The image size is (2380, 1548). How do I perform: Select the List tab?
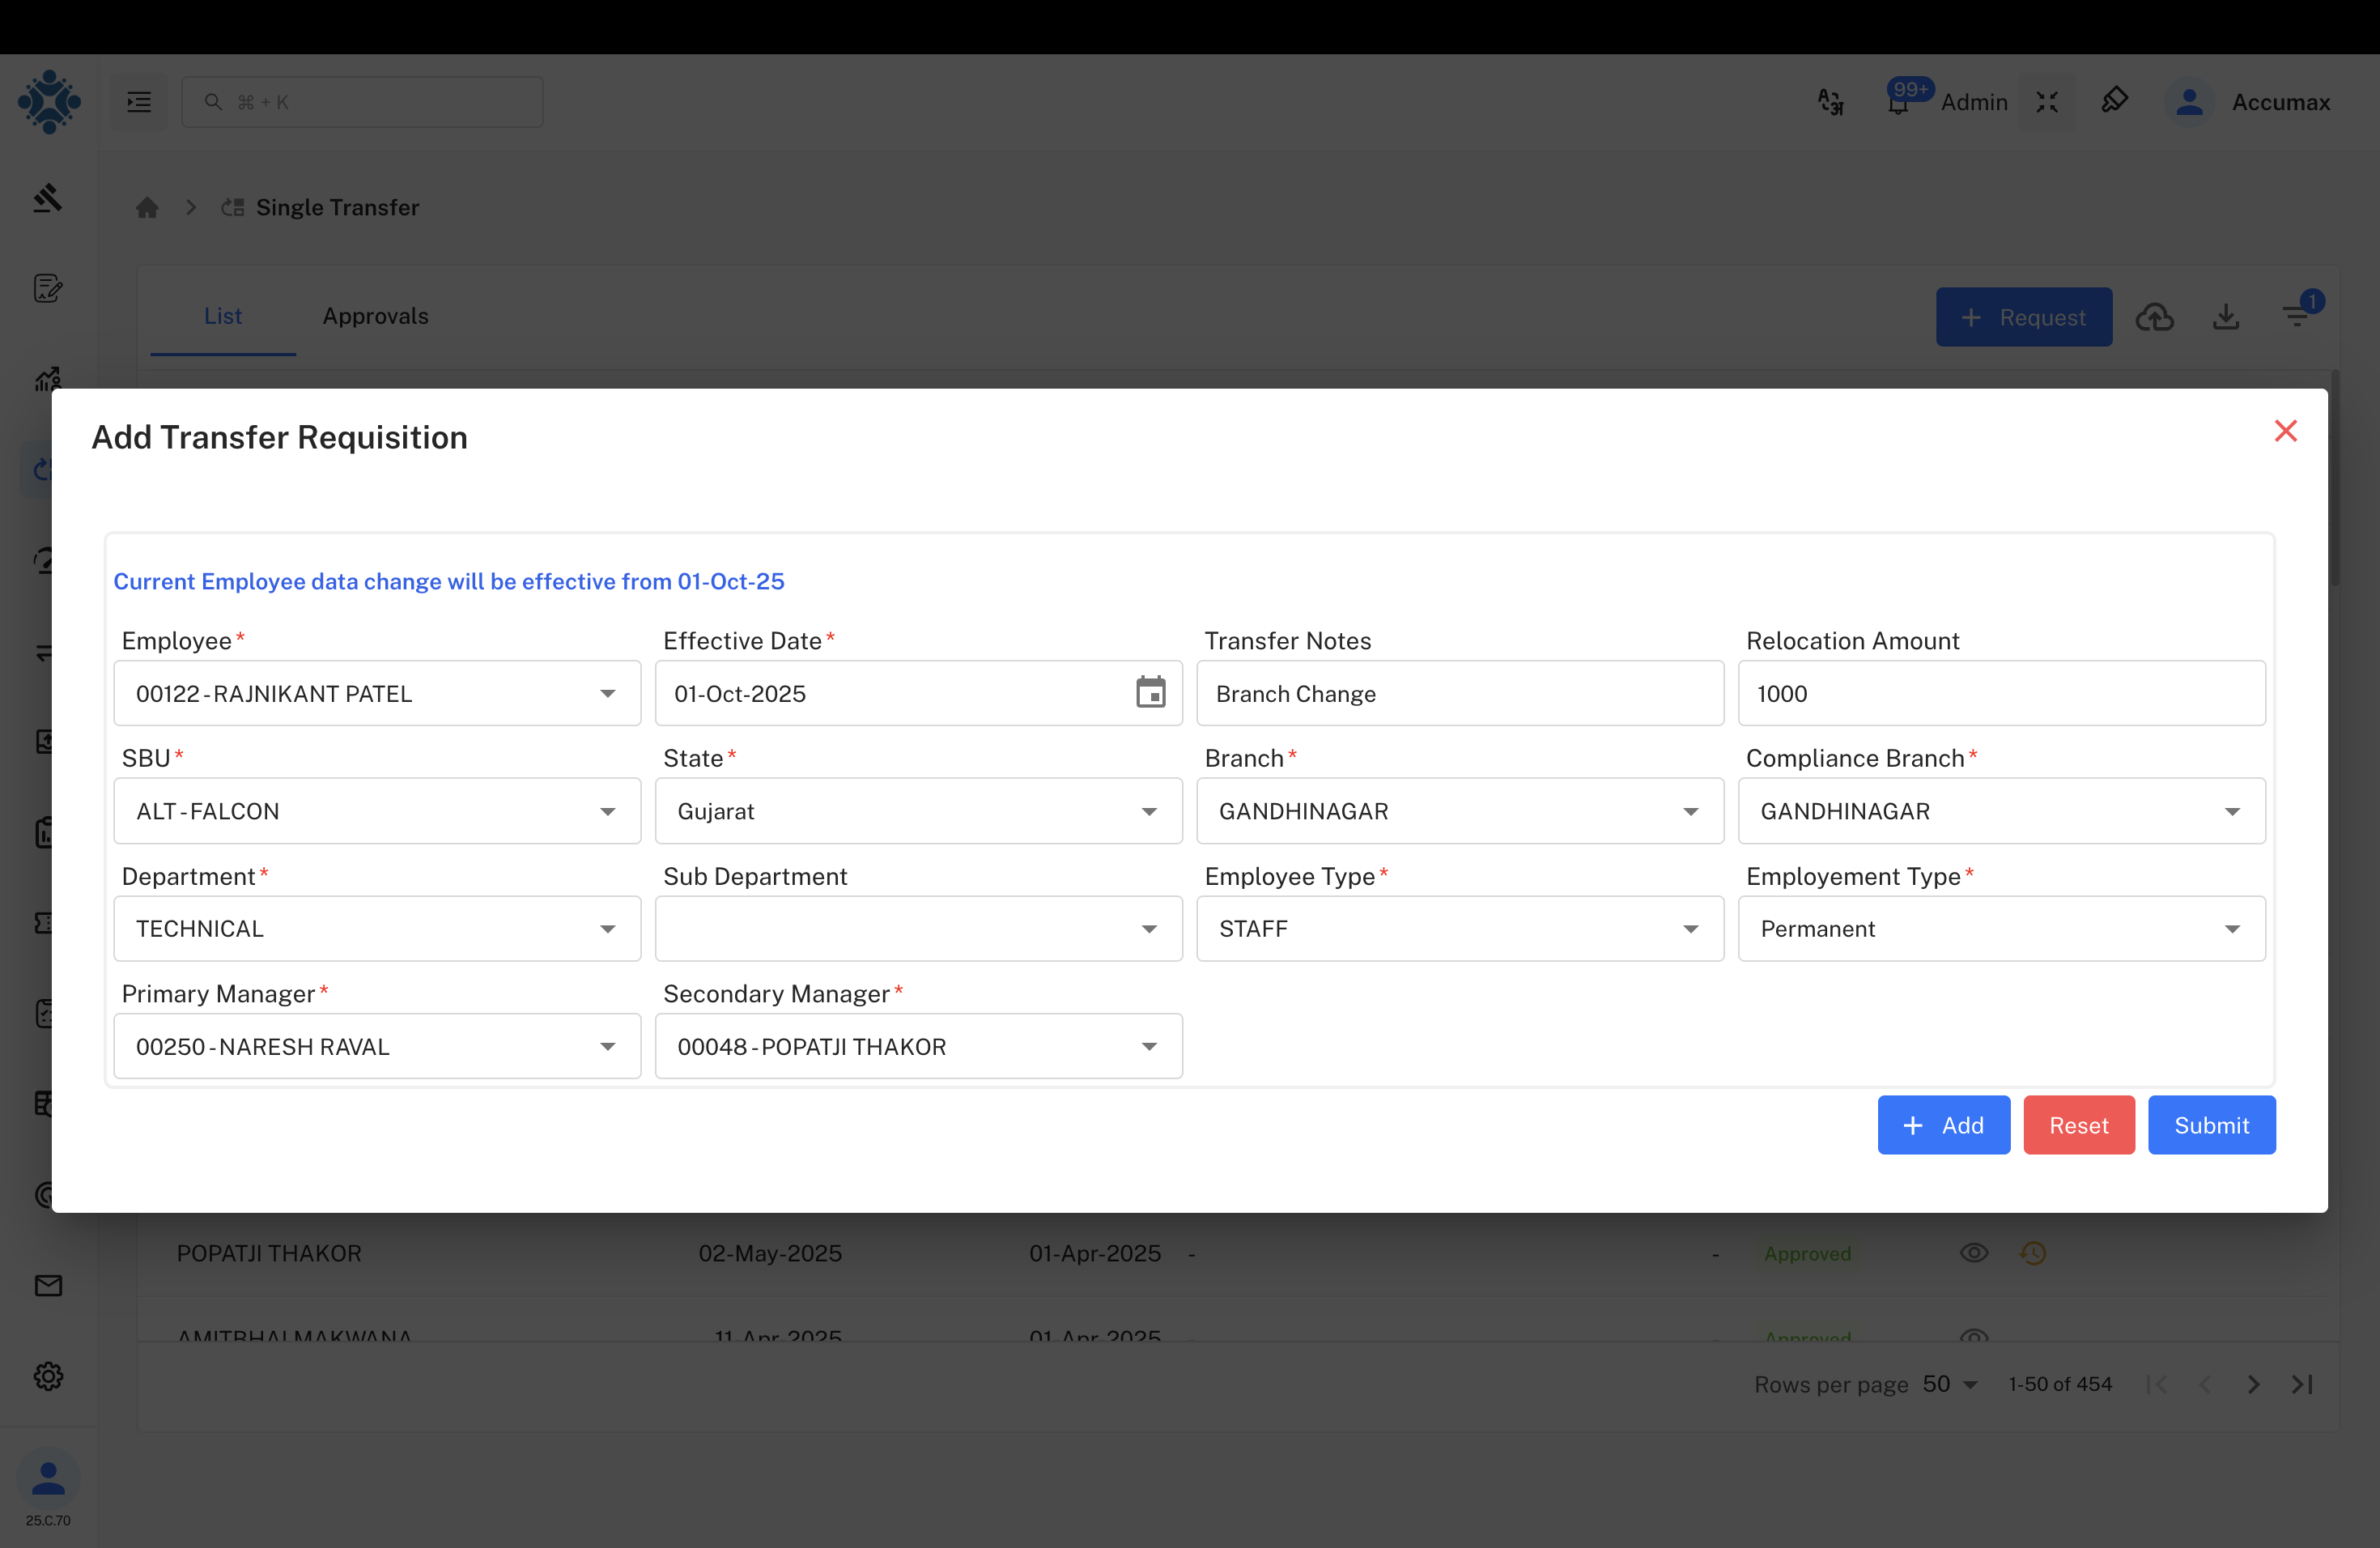point(222,316)
